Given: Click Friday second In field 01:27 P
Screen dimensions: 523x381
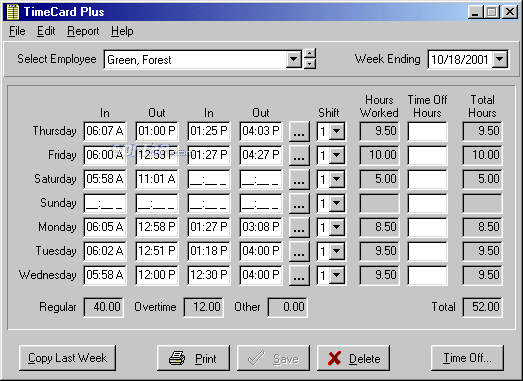Looking at the screenshot, I should [x=209, y=155].
